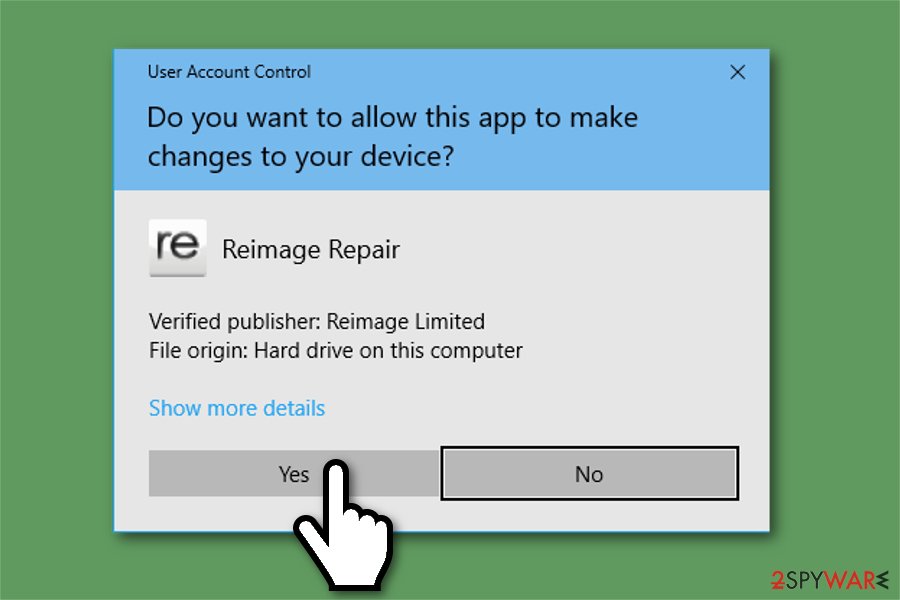This screenshot has height=600, width=900.
Task: Close the User Account Control dialog
Action: pyautogui.click(x=738, y=72)
